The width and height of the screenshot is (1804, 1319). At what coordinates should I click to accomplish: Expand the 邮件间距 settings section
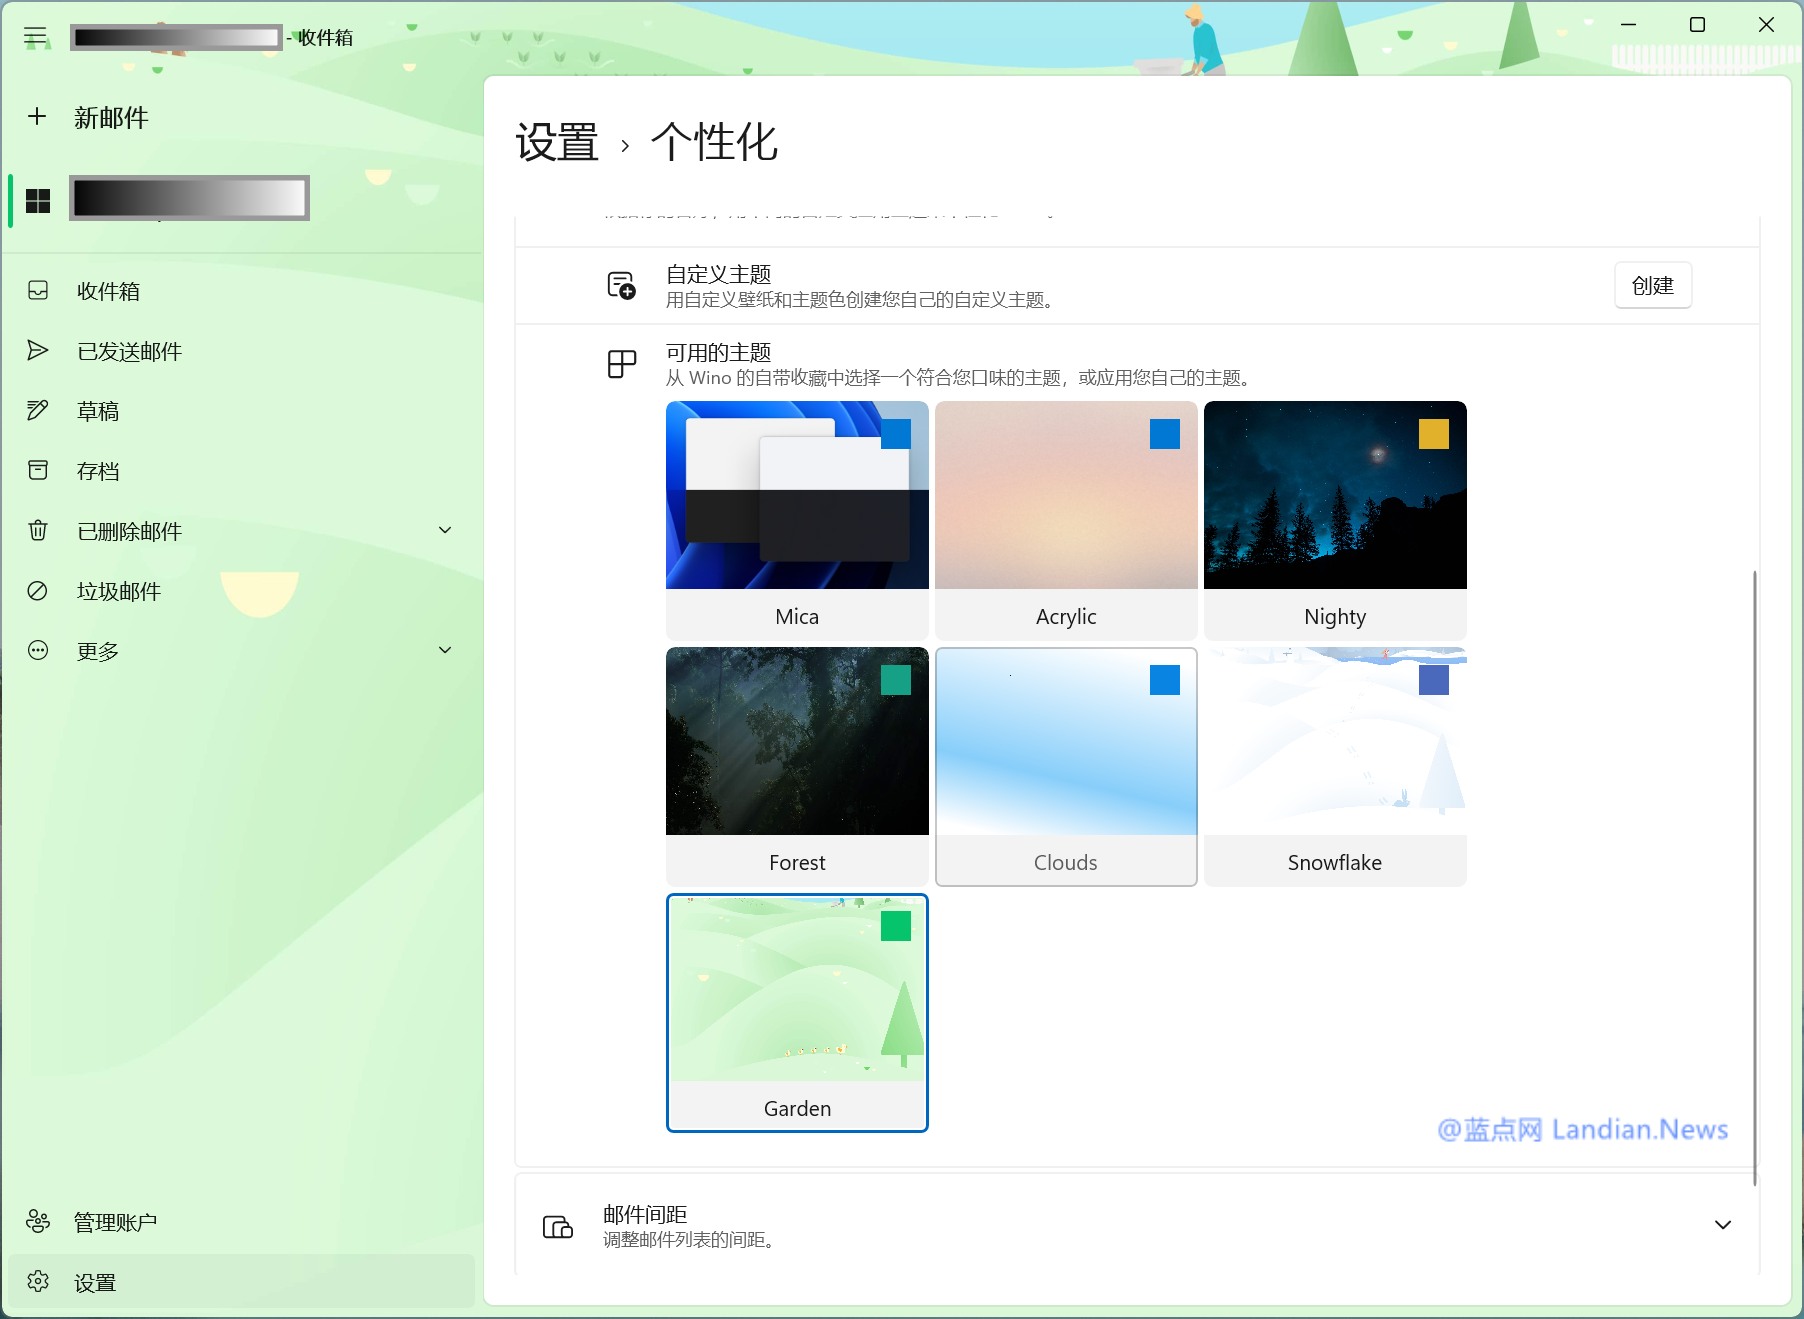pos(1722,1225)
